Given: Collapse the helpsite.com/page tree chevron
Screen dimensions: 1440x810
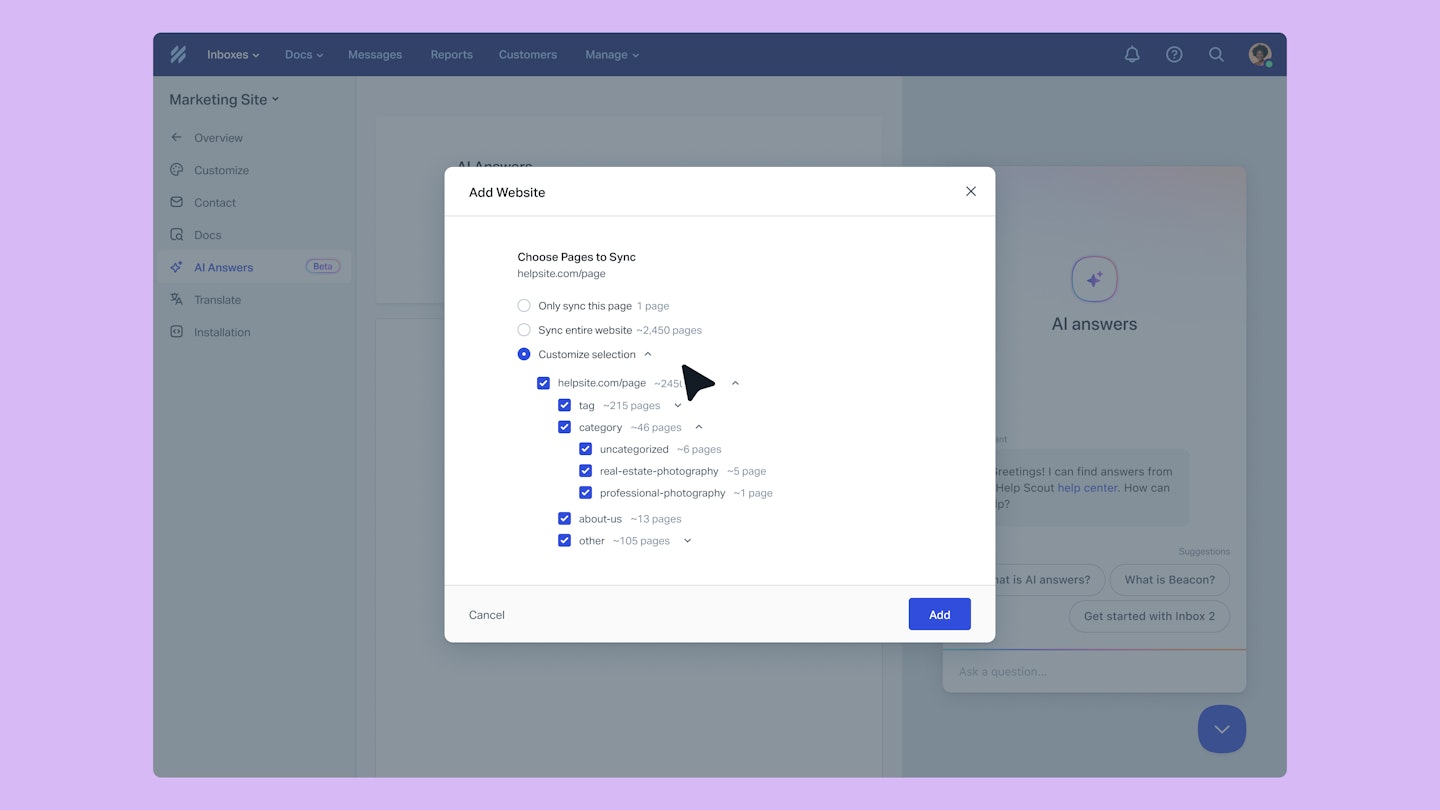Looking at the screenshot, I should click(x=735, y=383).
